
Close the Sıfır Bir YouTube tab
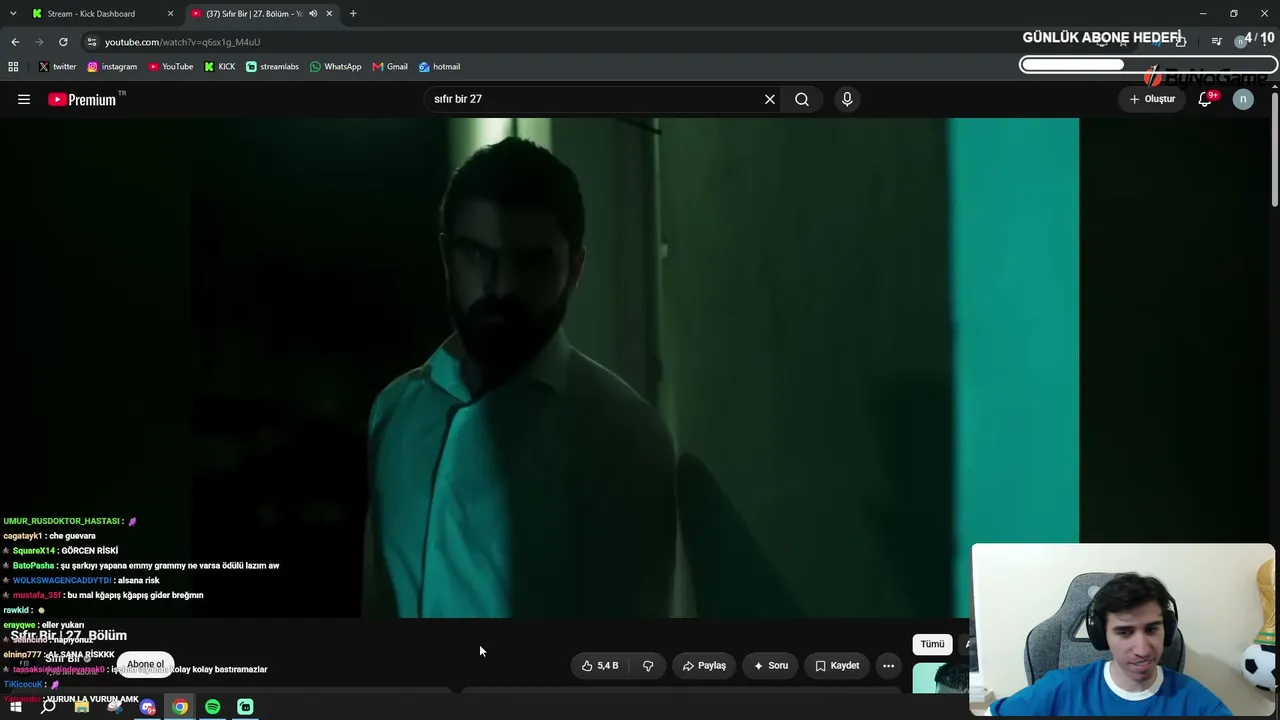[x=329, y=14]
